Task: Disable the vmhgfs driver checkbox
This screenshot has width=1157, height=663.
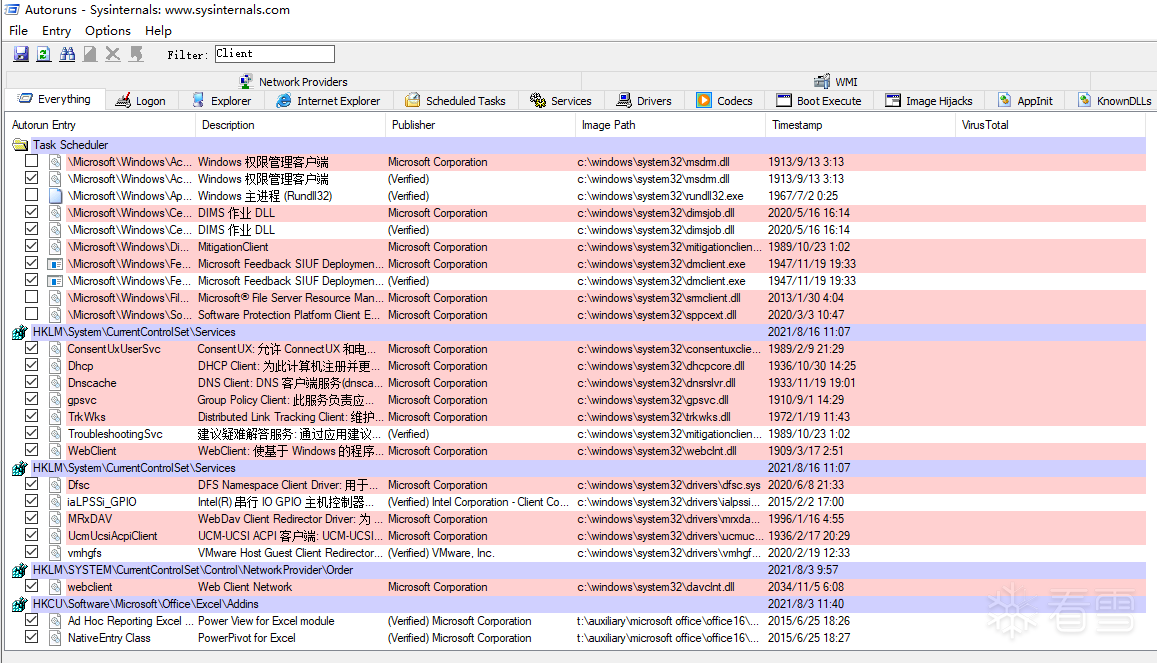Action: click(x=31, y=552)
